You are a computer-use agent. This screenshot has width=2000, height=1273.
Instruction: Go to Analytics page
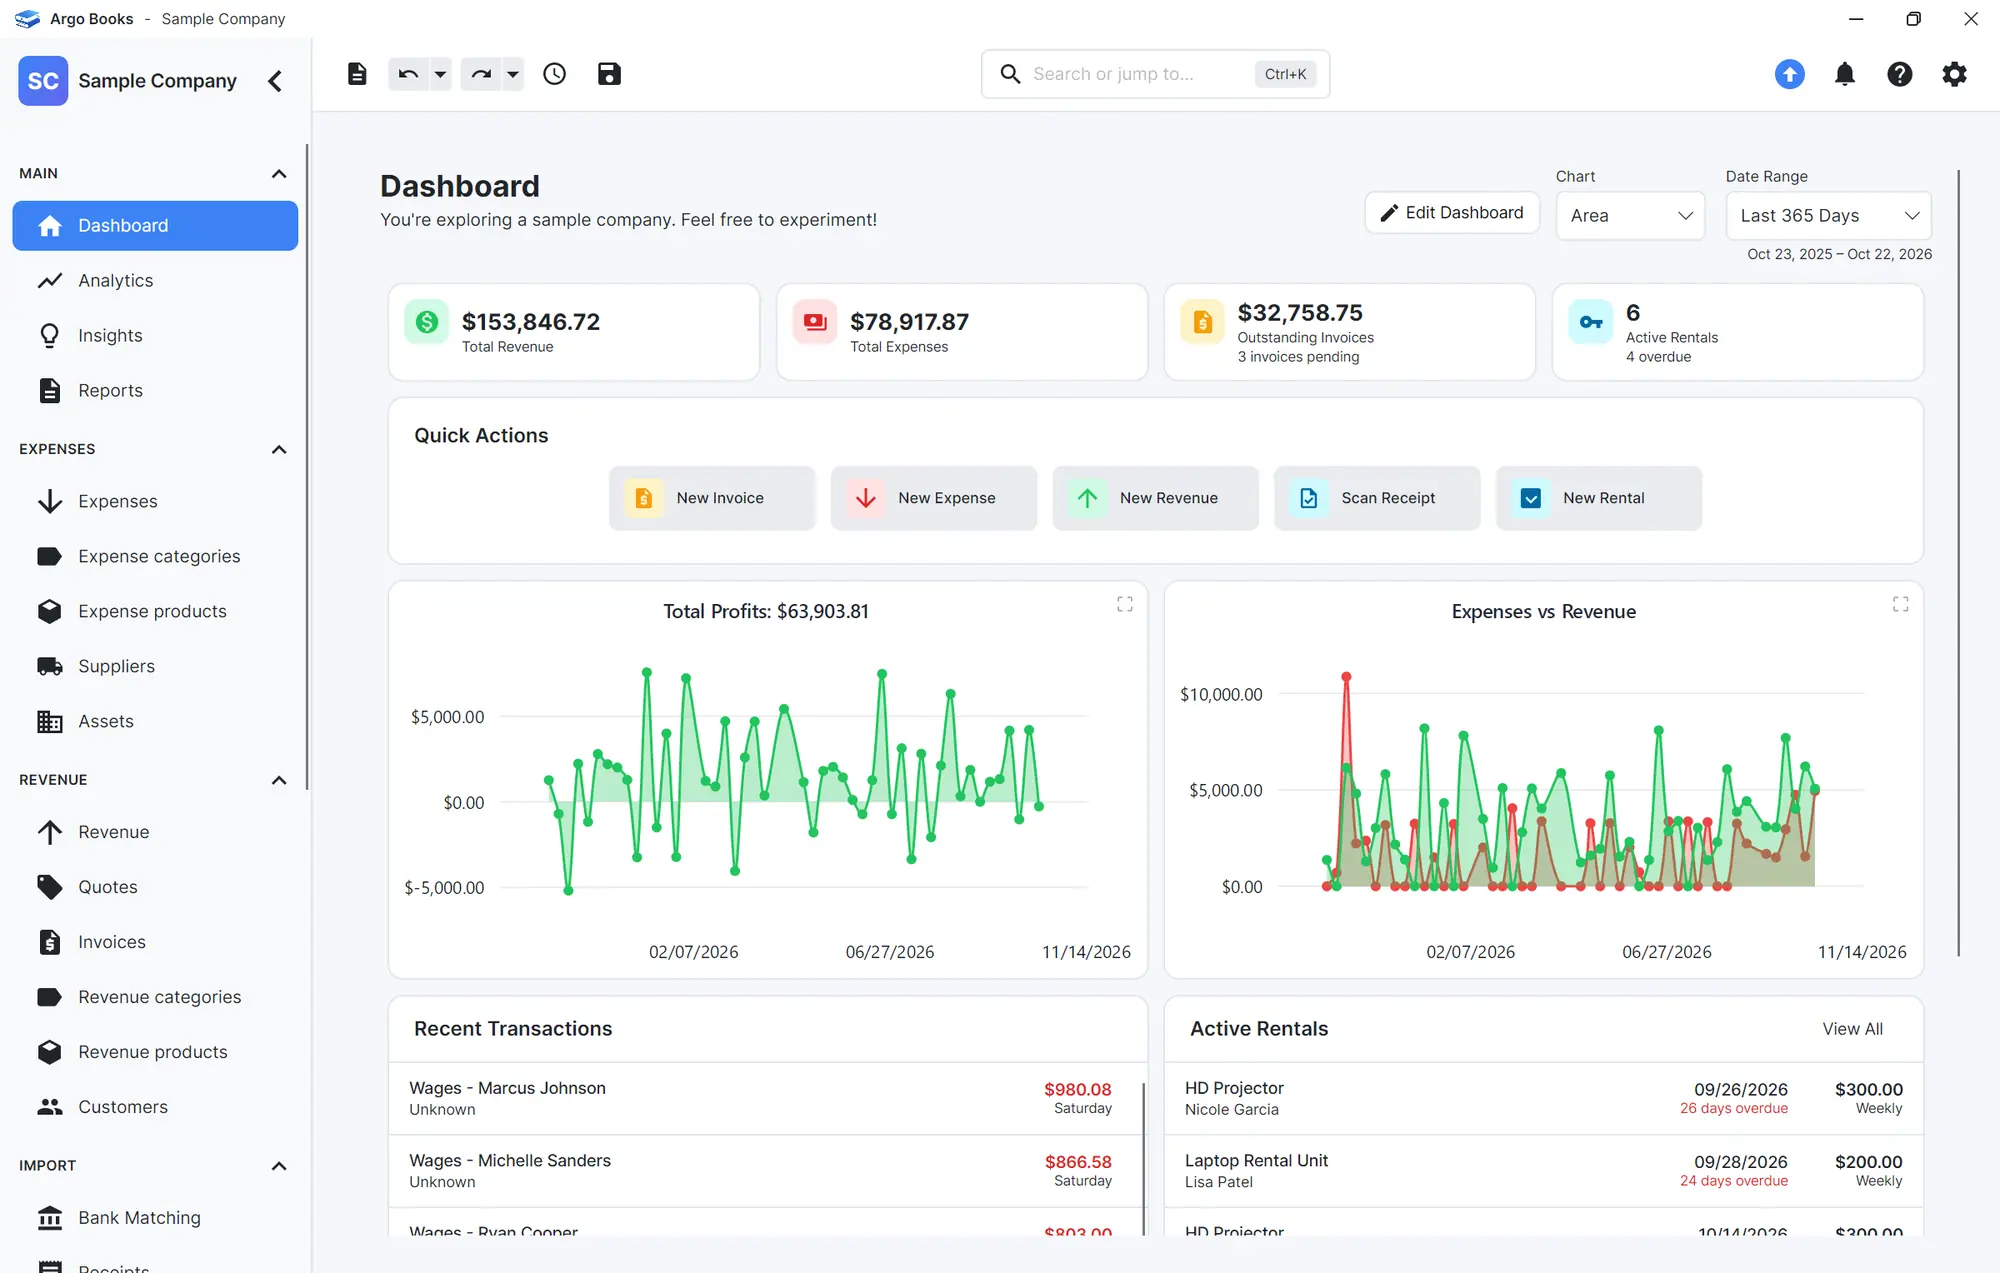(x=155, y=281)
